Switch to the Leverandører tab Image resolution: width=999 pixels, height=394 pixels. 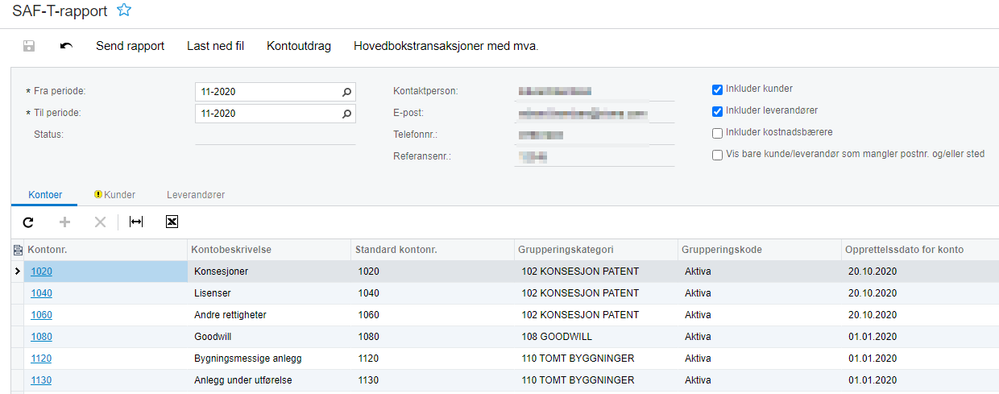pos(196,194)
